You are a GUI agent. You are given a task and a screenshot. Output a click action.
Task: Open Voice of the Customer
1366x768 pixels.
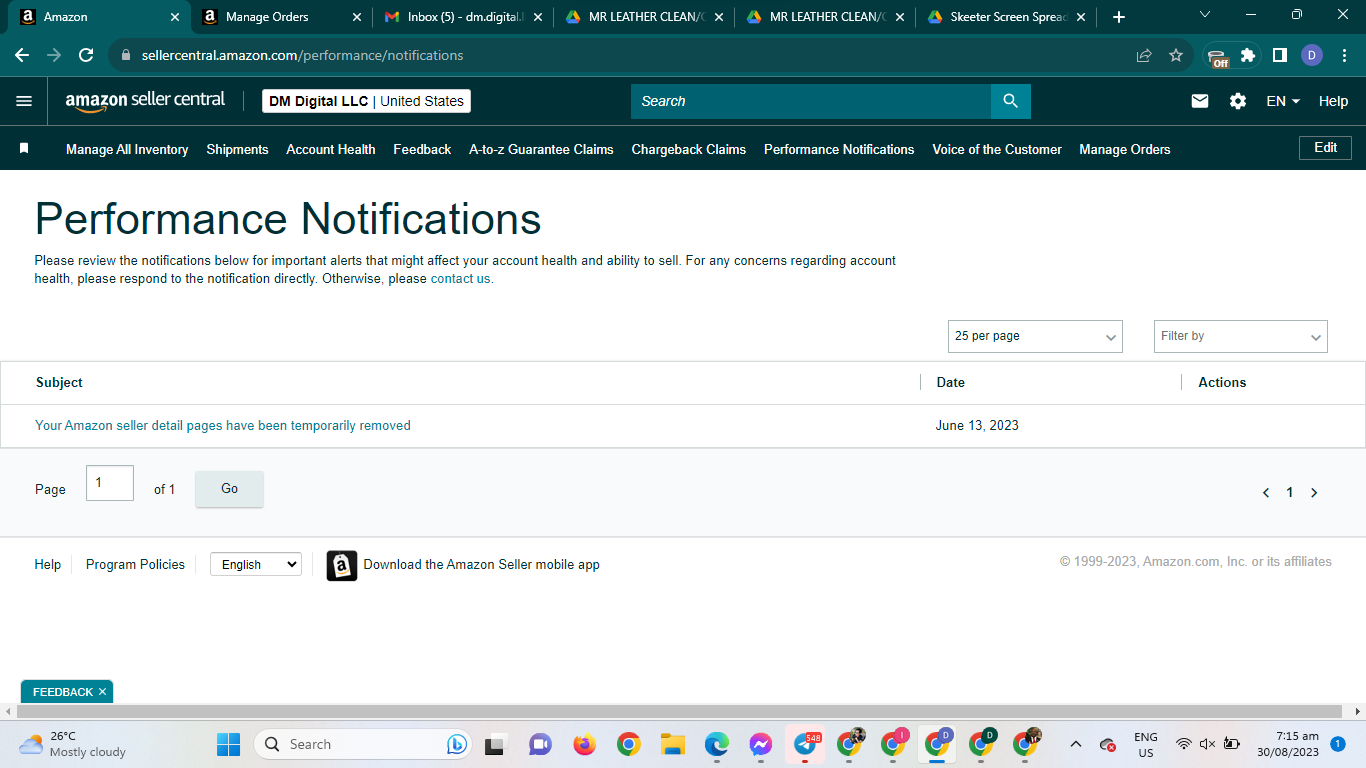997,149
